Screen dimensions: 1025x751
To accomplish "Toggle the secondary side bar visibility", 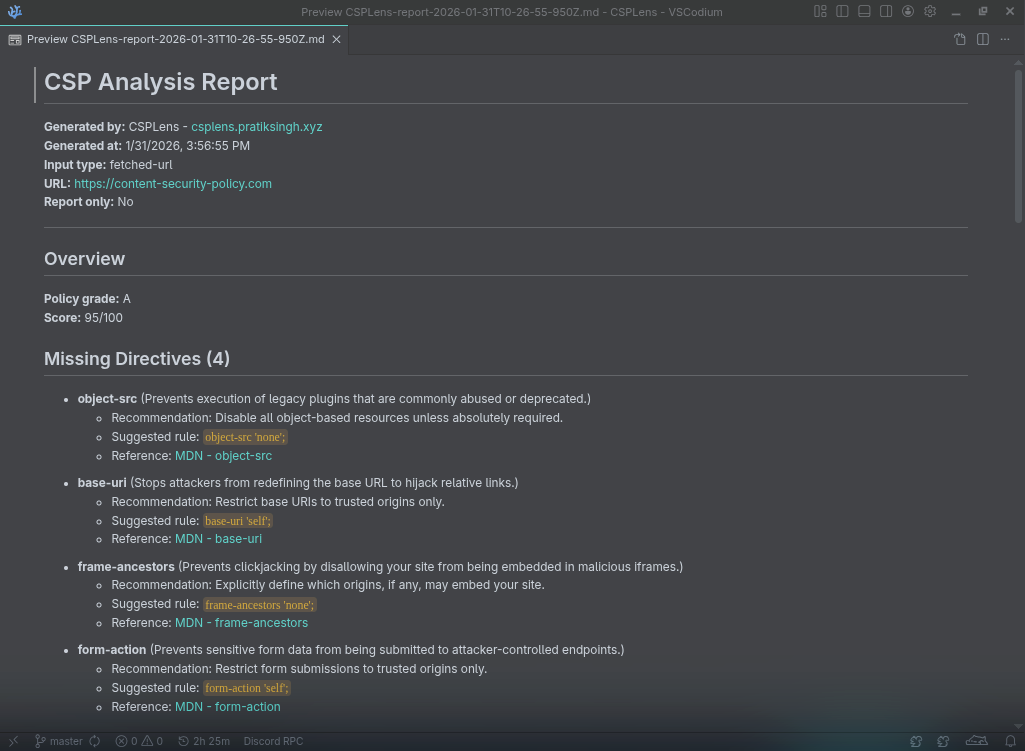I will click(x=886, y=12).
